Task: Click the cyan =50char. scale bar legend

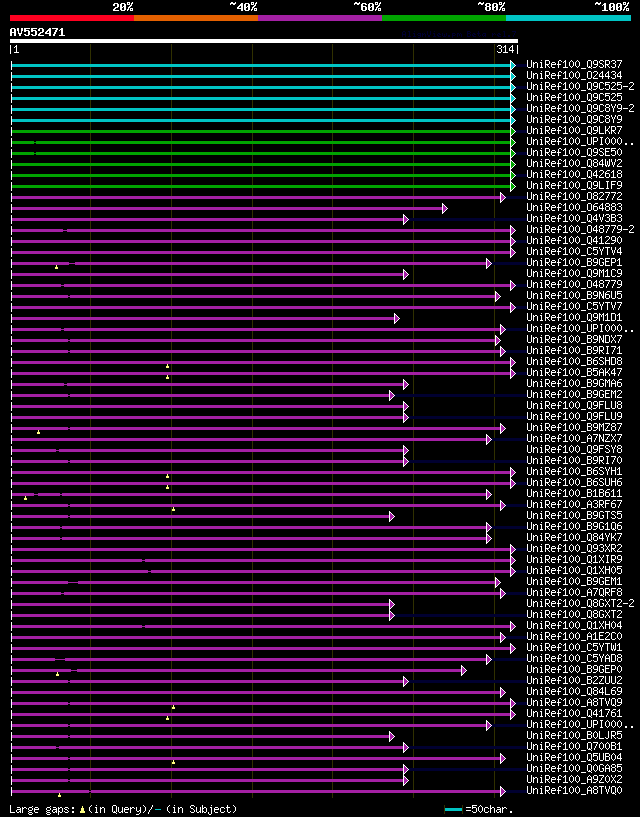Action: (453, 810)
